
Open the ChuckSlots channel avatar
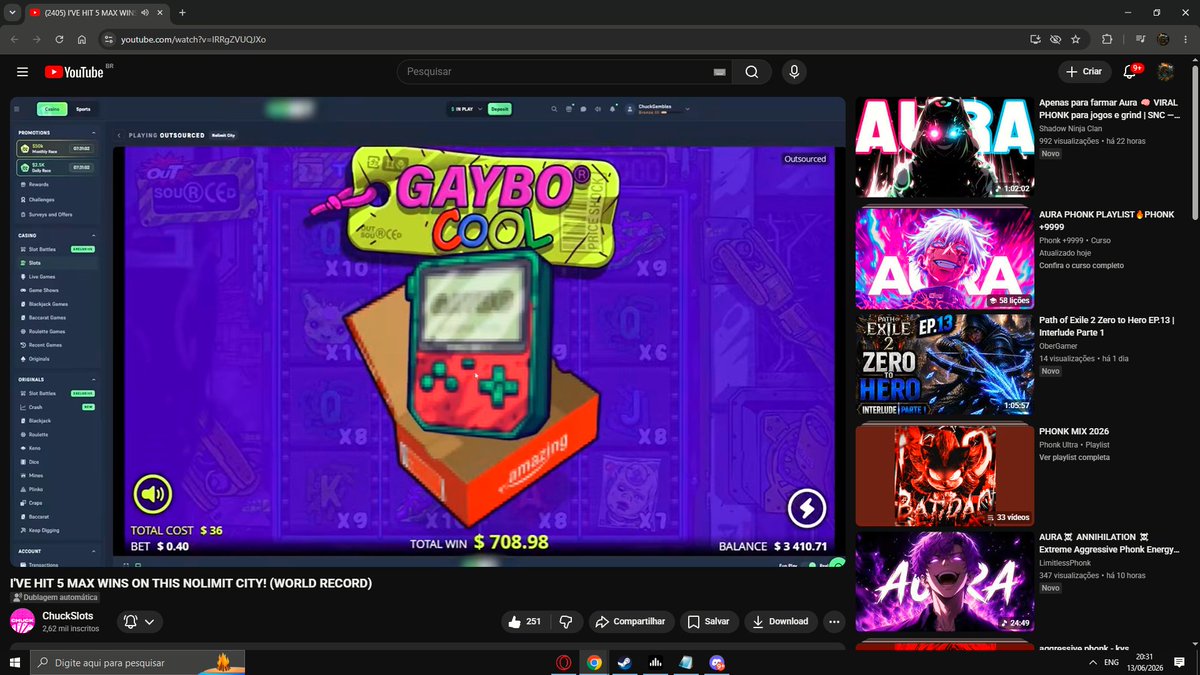pos(23,621)
